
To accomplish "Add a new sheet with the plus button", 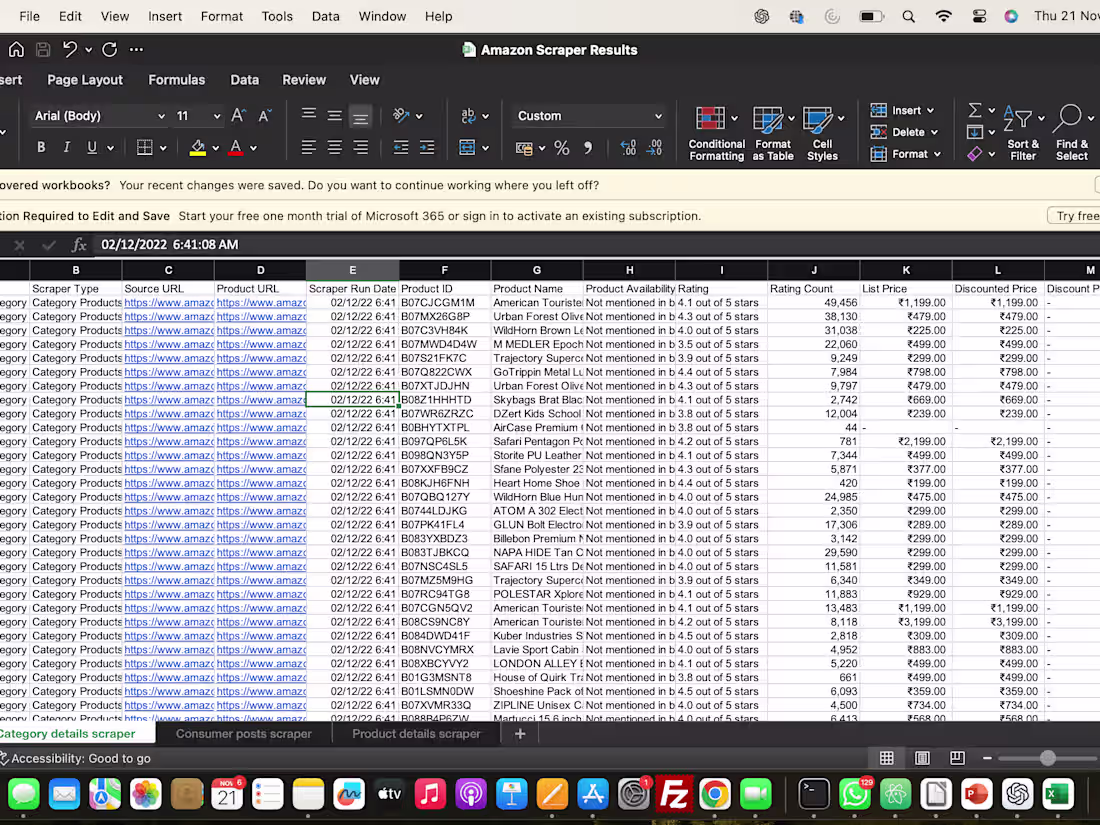I will 519,733.
